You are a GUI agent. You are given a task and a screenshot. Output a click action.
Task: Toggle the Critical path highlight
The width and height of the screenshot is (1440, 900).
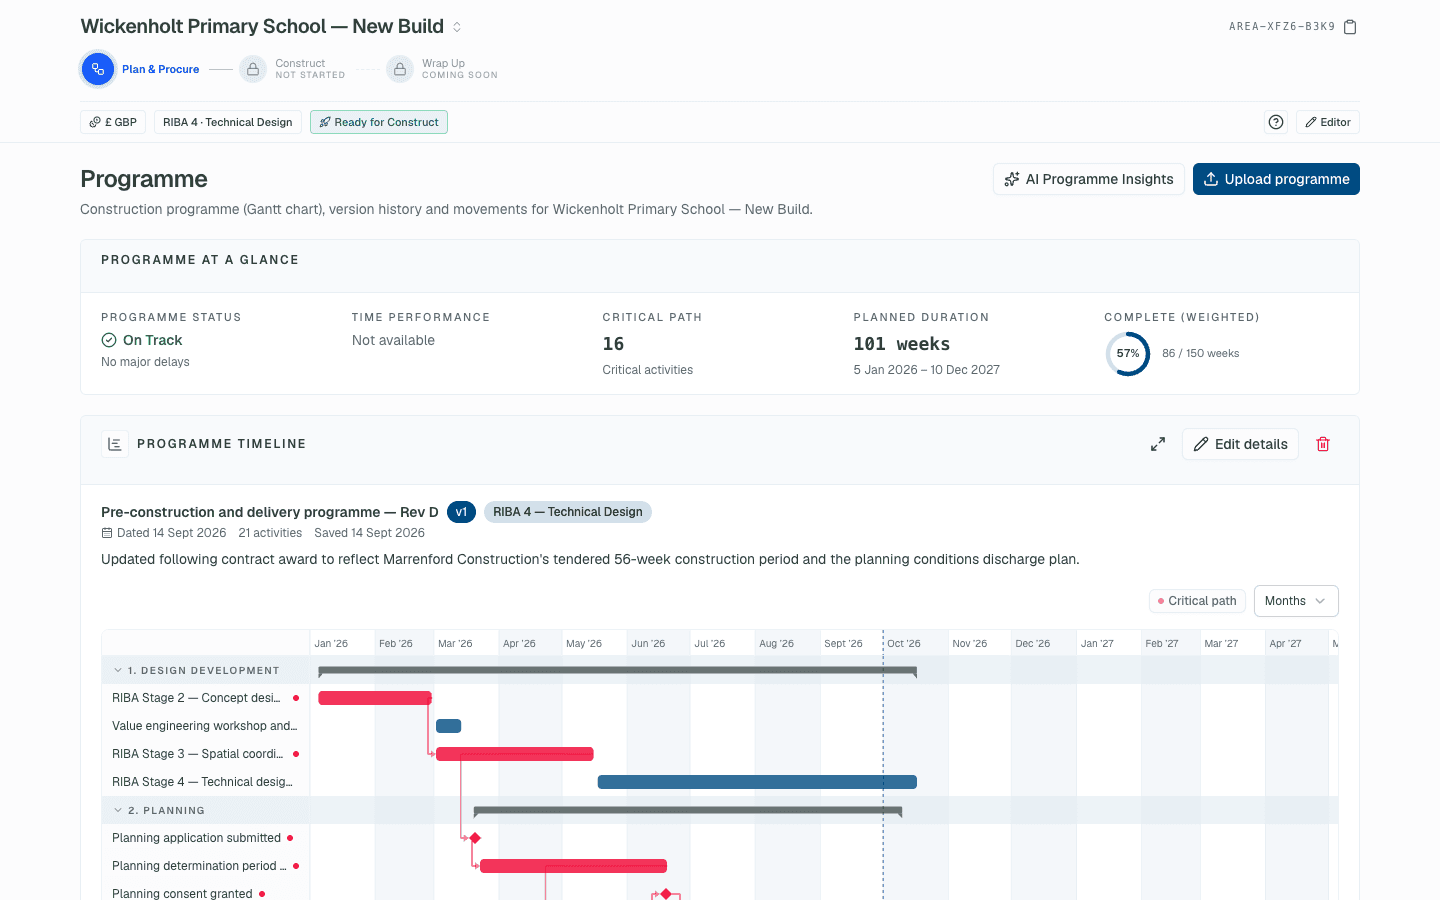1197,601
